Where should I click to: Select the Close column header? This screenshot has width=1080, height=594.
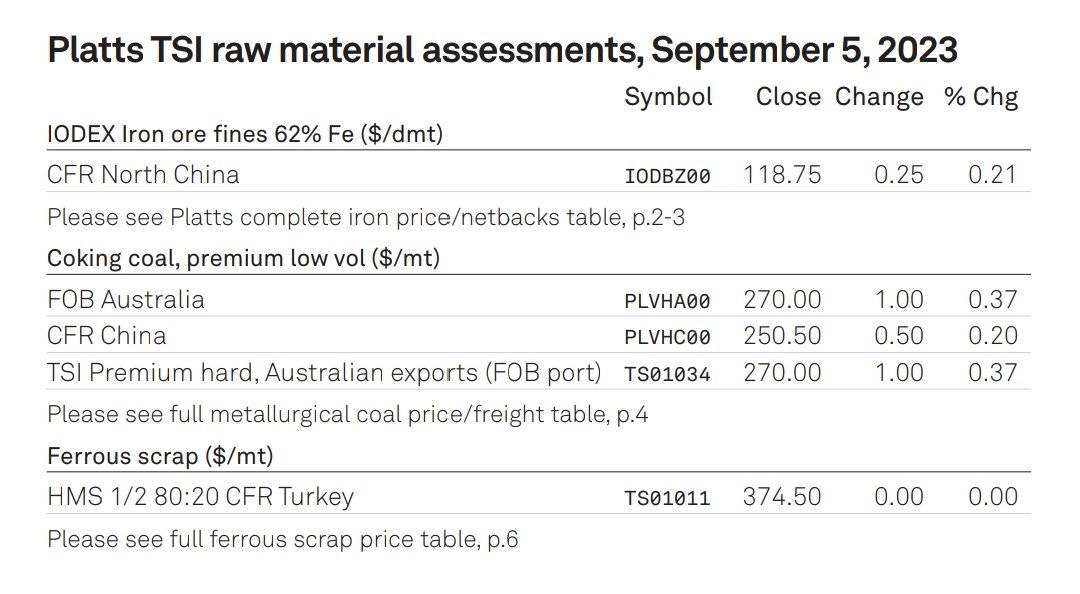(x=787, y=96)
